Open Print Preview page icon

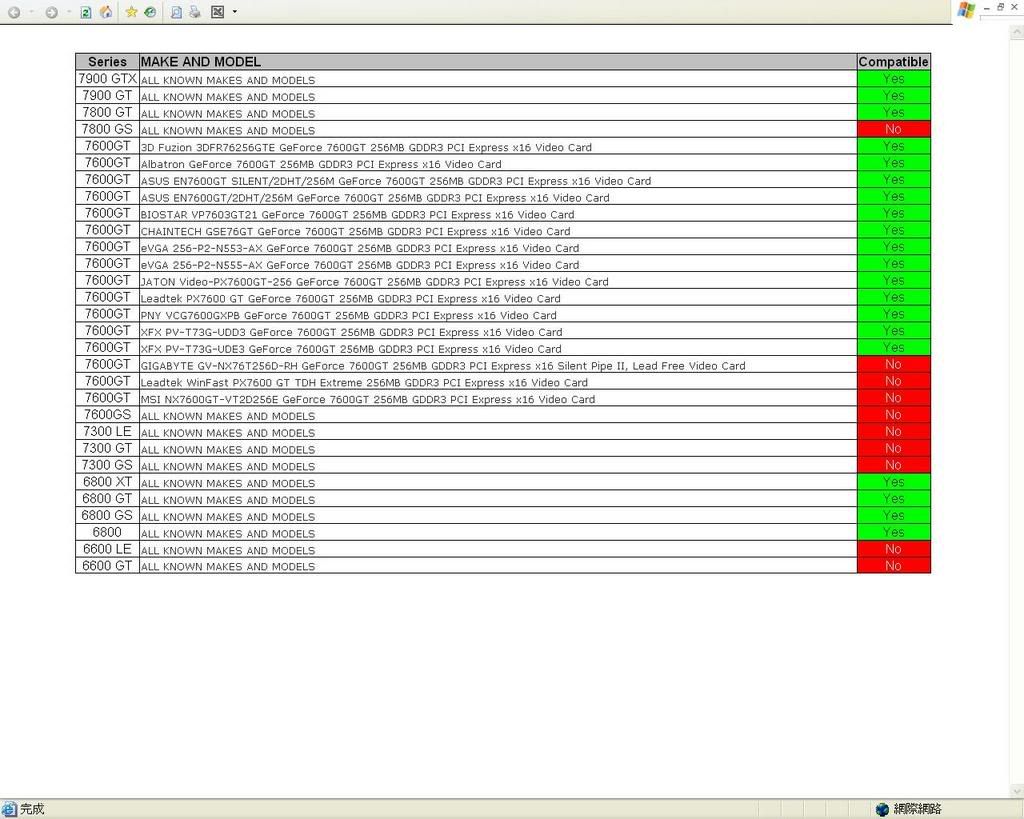coord(176,12)
